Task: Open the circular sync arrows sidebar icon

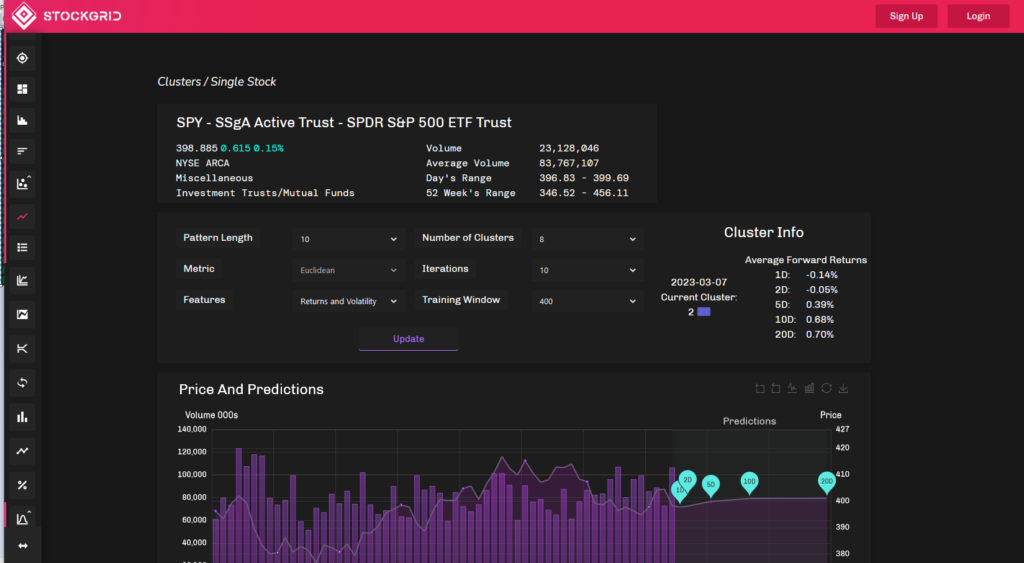Action: pyautogui.click(x=22, y=383)
